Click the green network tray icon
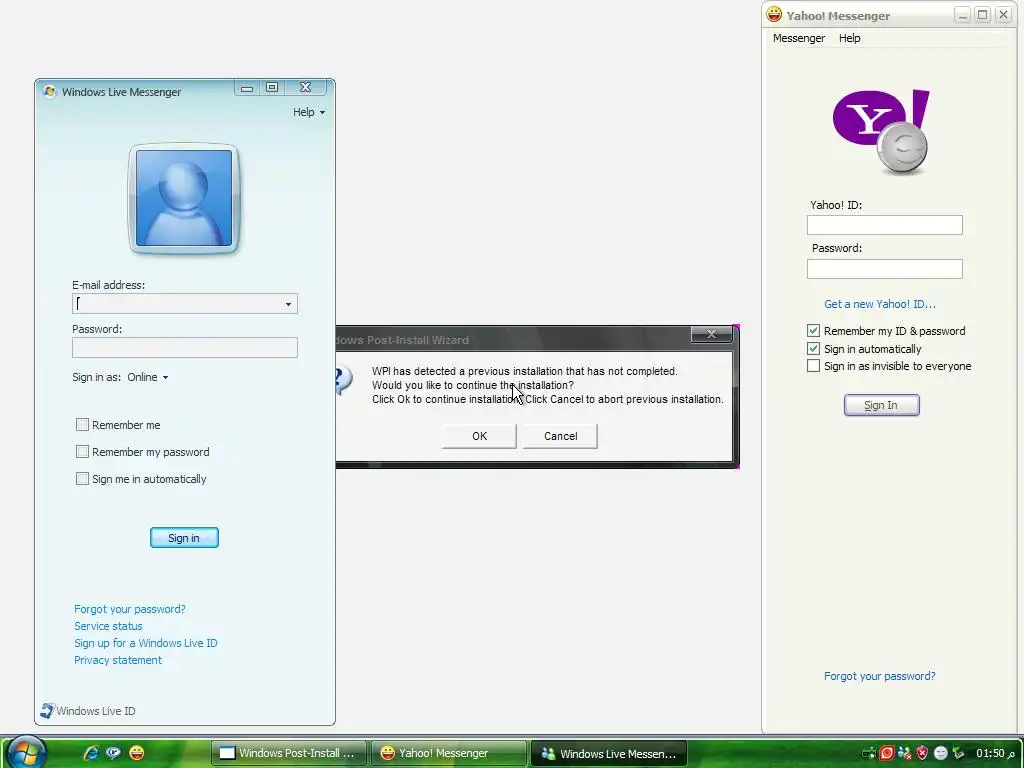This screenshot has width=1024, height=768. click(x=869, y=753)
